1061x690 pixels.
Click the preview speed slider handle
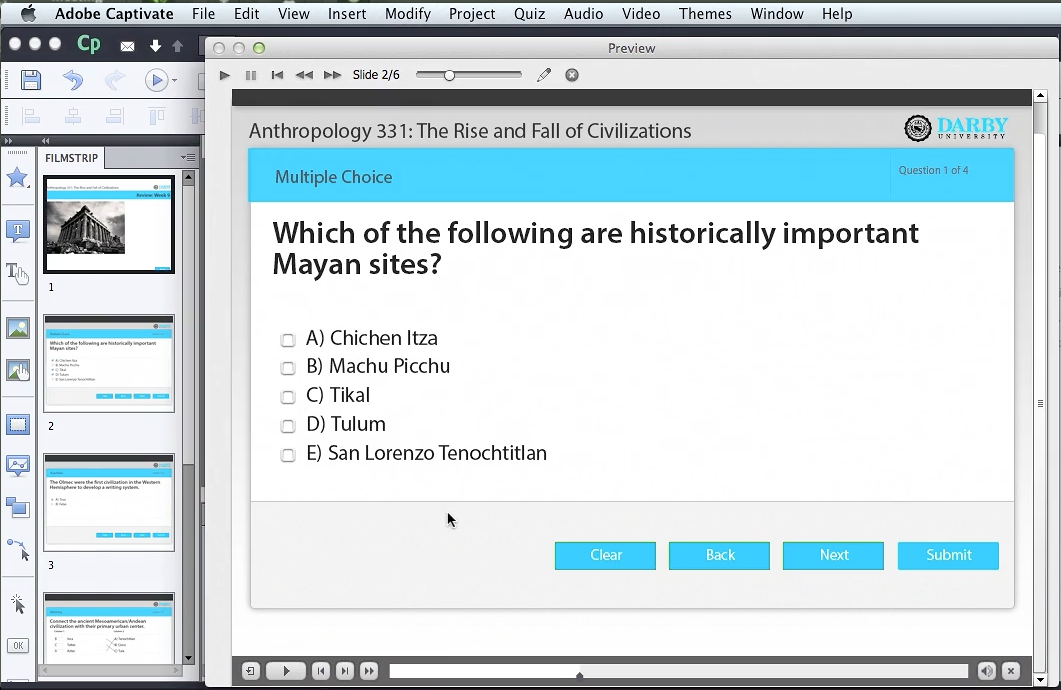pos(449,75)
